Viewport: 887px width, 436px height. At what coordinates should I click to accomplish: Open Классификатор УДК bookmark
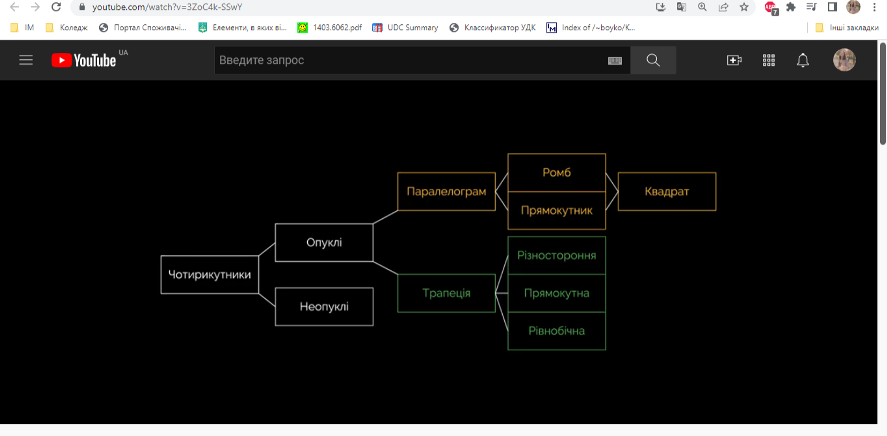point(493,27)
